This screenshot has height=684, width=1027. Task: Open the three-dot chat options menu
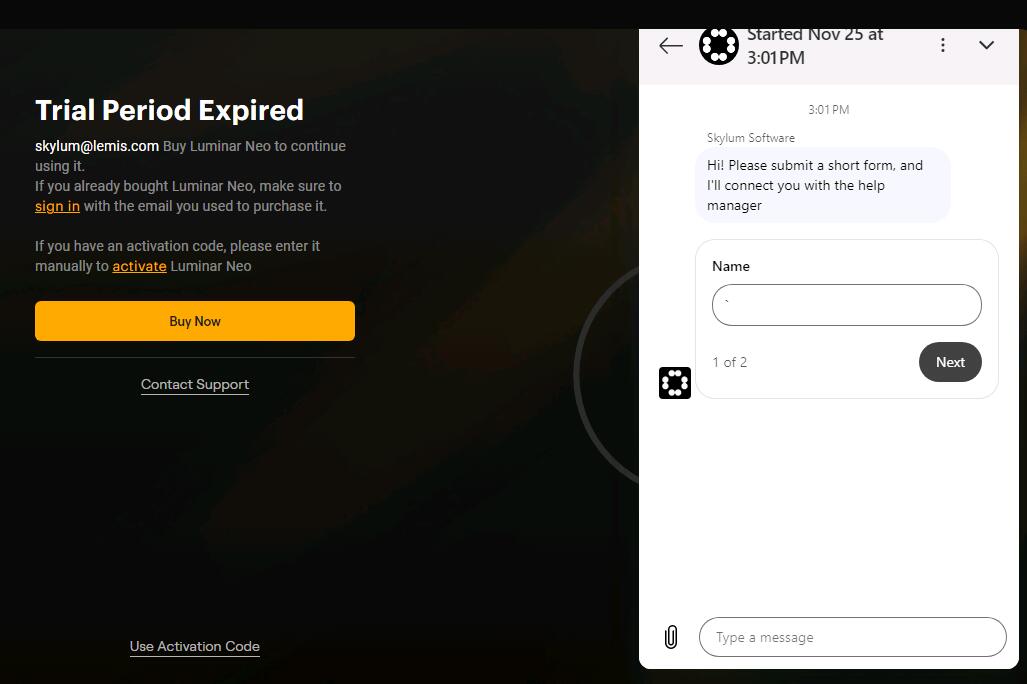[943, 46]
